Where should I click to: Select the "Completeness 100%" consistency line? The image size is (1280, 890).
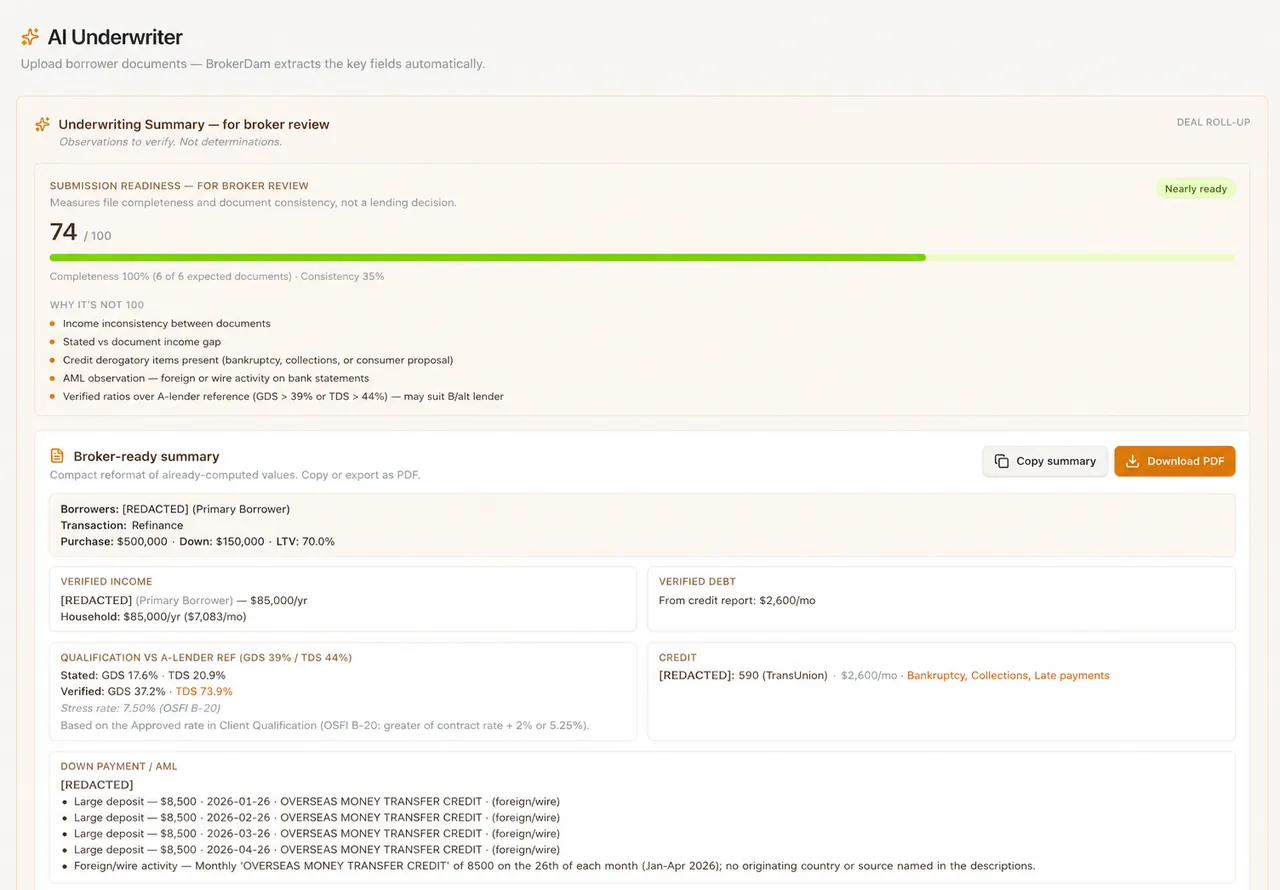[x=217, y=276]
